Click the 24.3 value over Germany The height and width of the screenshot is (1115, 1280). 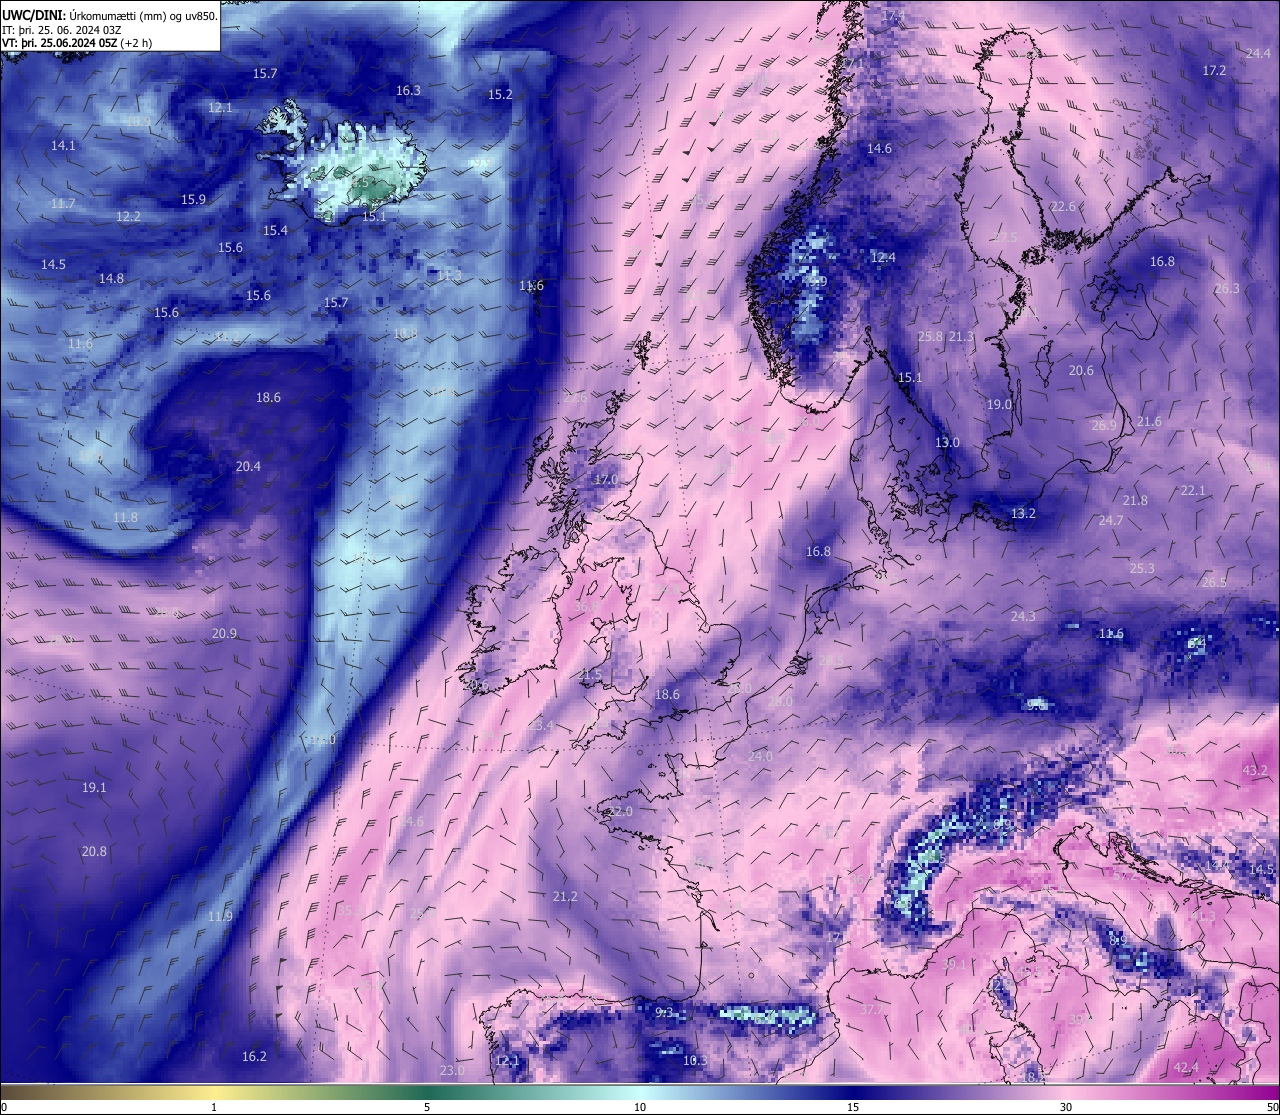[1023, 617]
